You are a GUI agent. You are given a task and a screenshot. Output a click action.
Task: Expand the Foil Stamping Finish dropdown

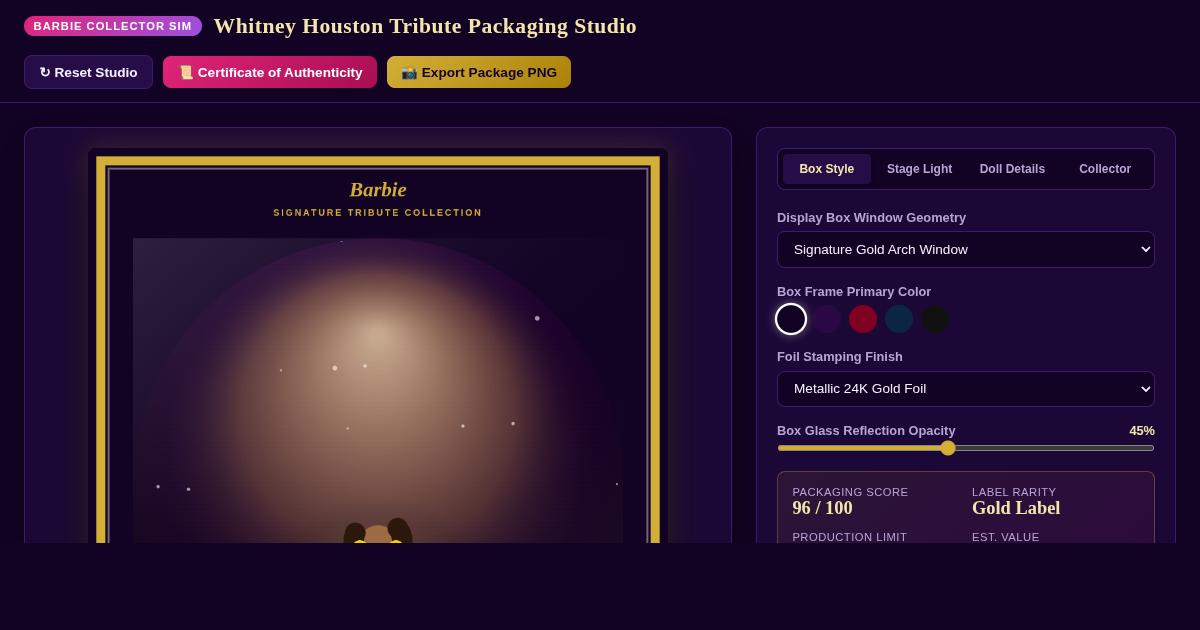point(966,389)
